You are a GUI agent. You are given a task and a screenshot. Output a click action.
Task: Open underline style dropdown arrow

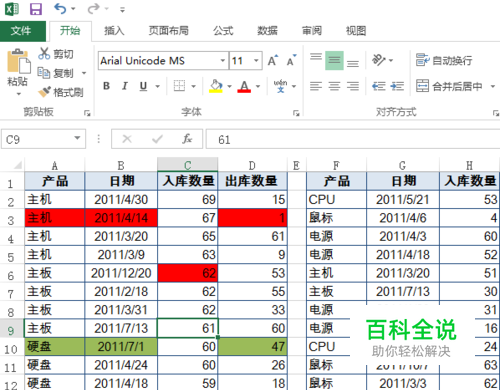(x=157, y=86)
